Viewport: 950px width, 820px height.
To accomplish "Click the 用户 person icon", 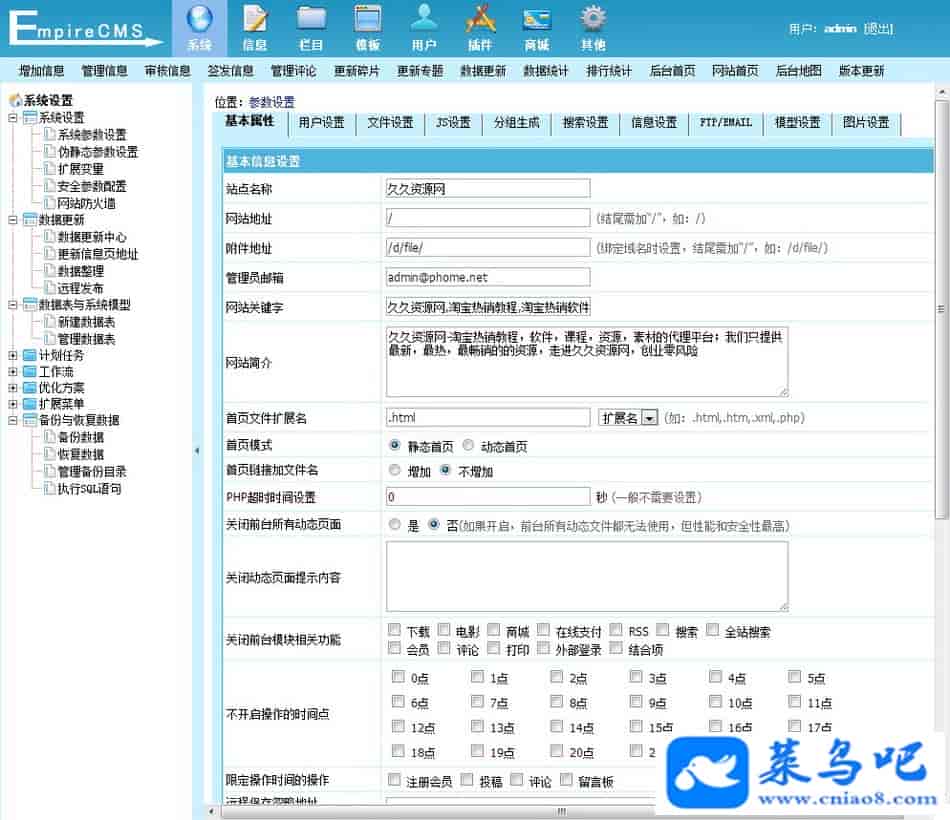I will tap(424, 20).
